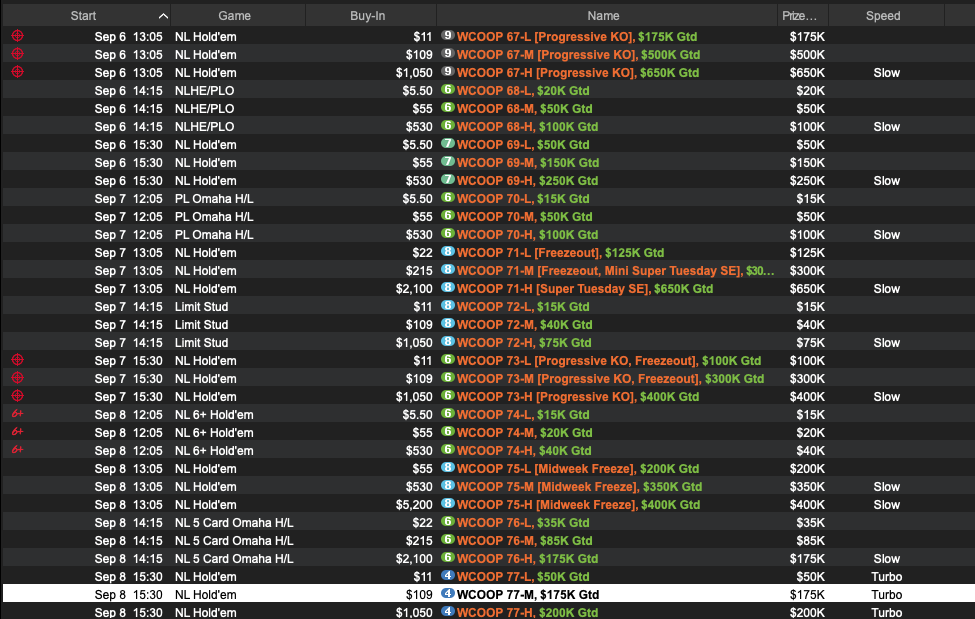Click the $1,050 buy-in of WCOOP 72-H

pyautogui.click(x=414, y=343)
